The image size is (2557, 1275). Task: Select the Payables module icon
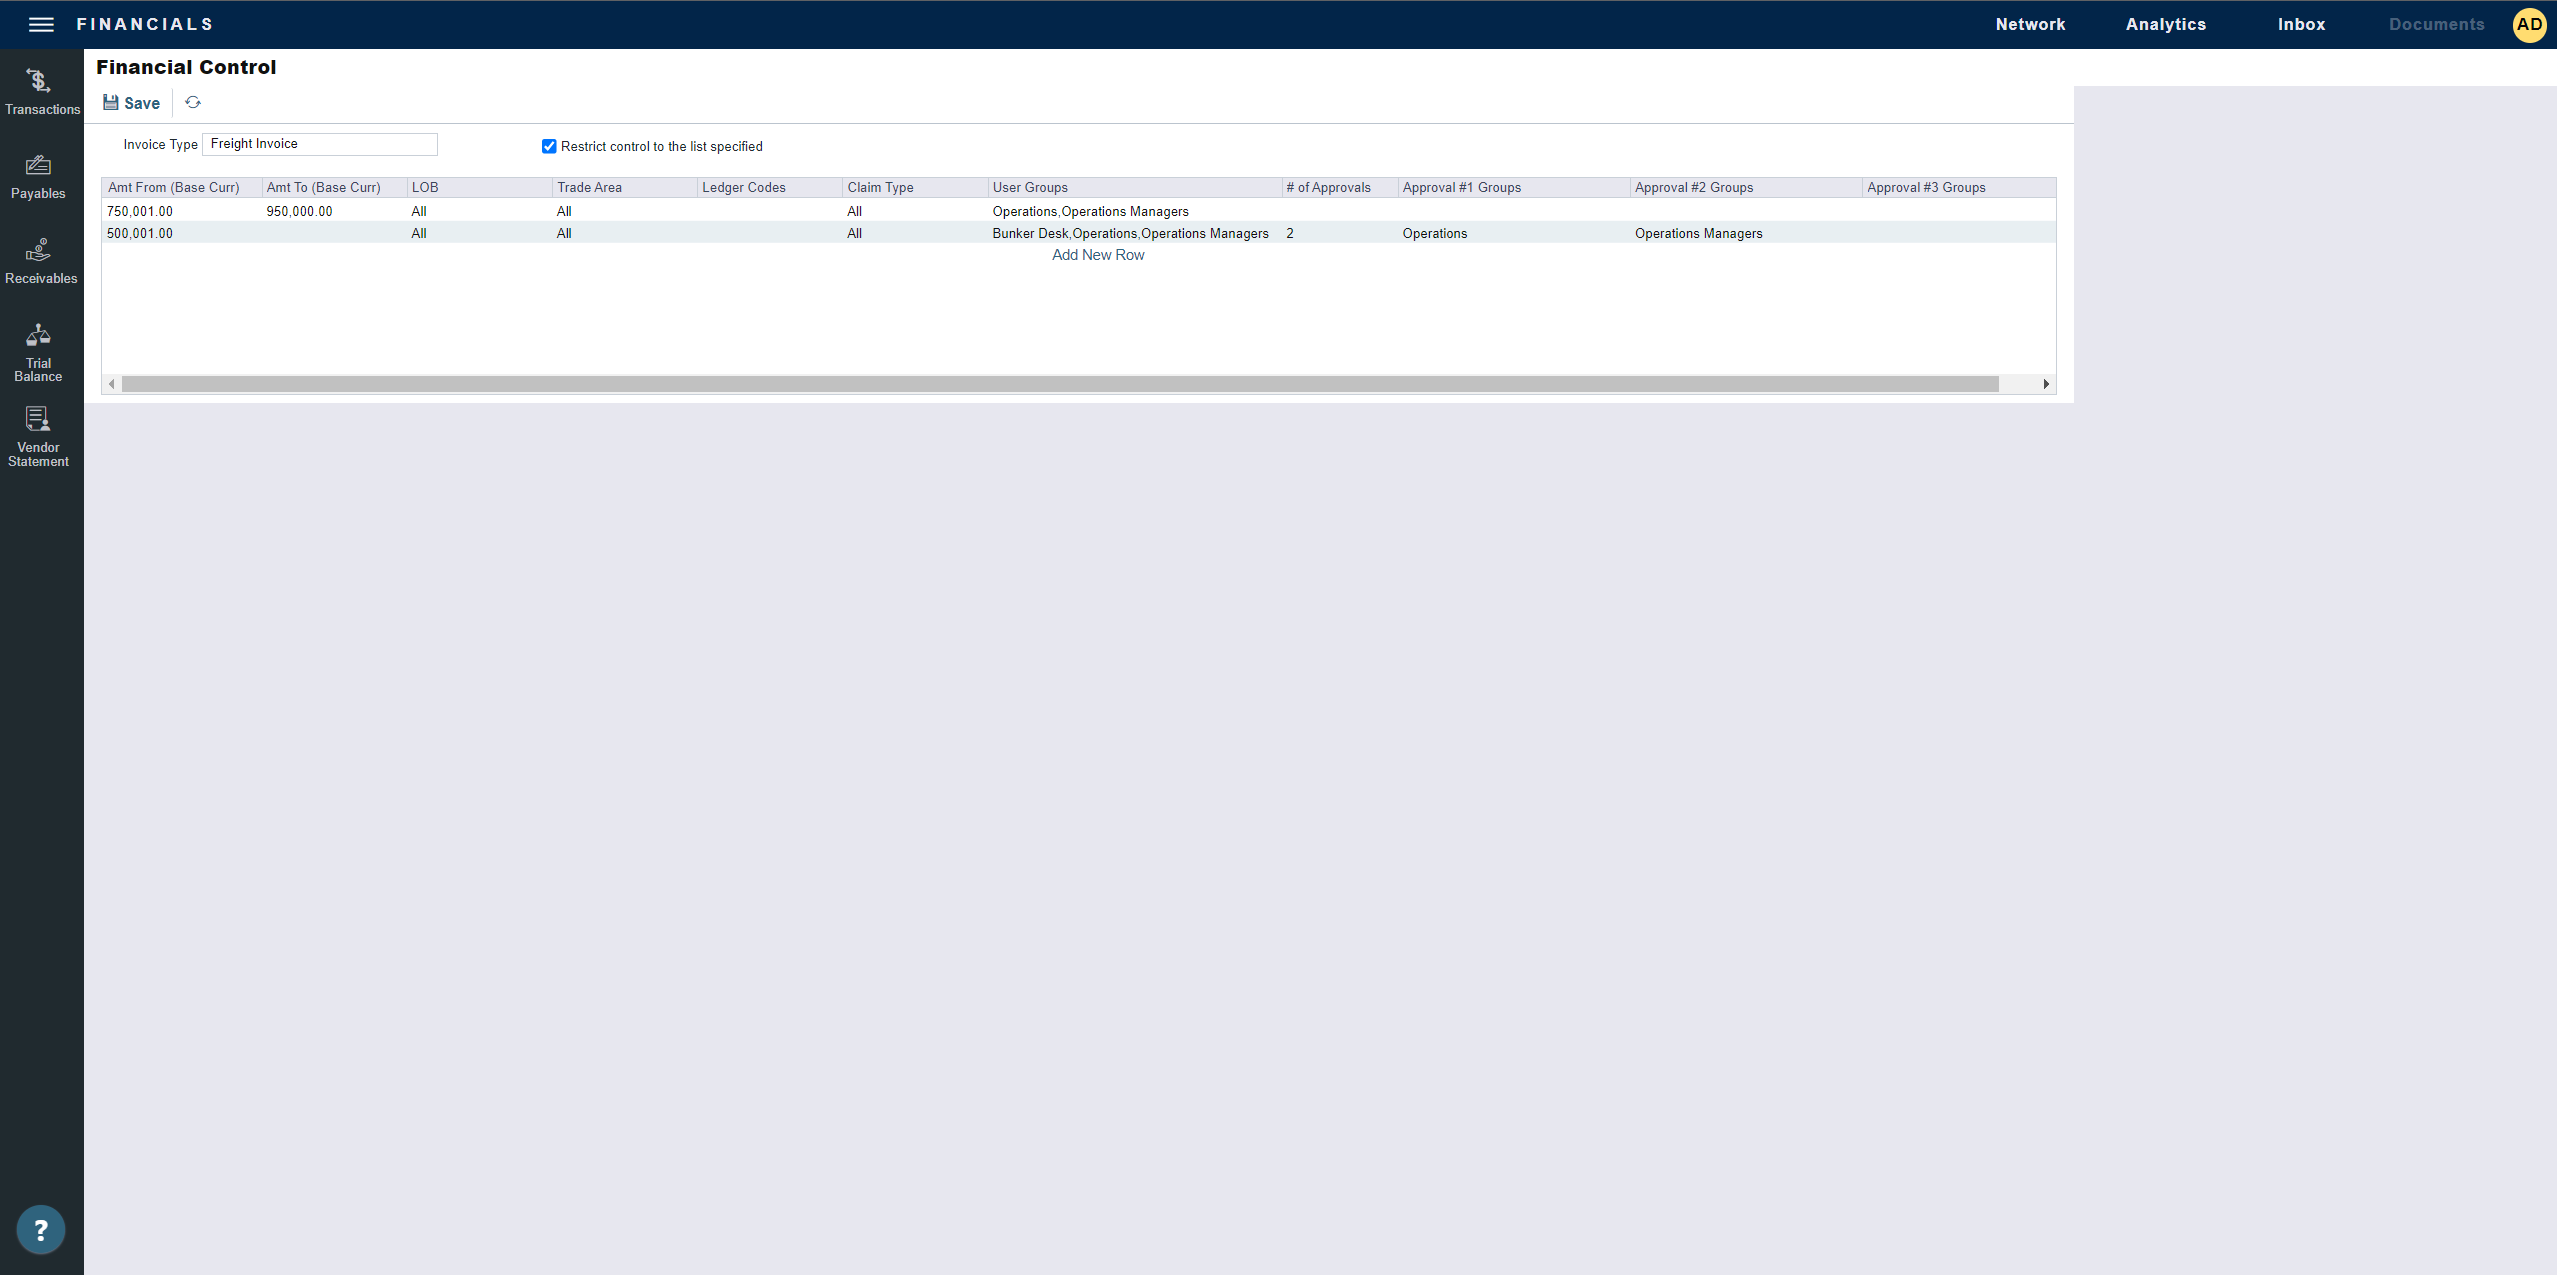click(x=40, y=175)
